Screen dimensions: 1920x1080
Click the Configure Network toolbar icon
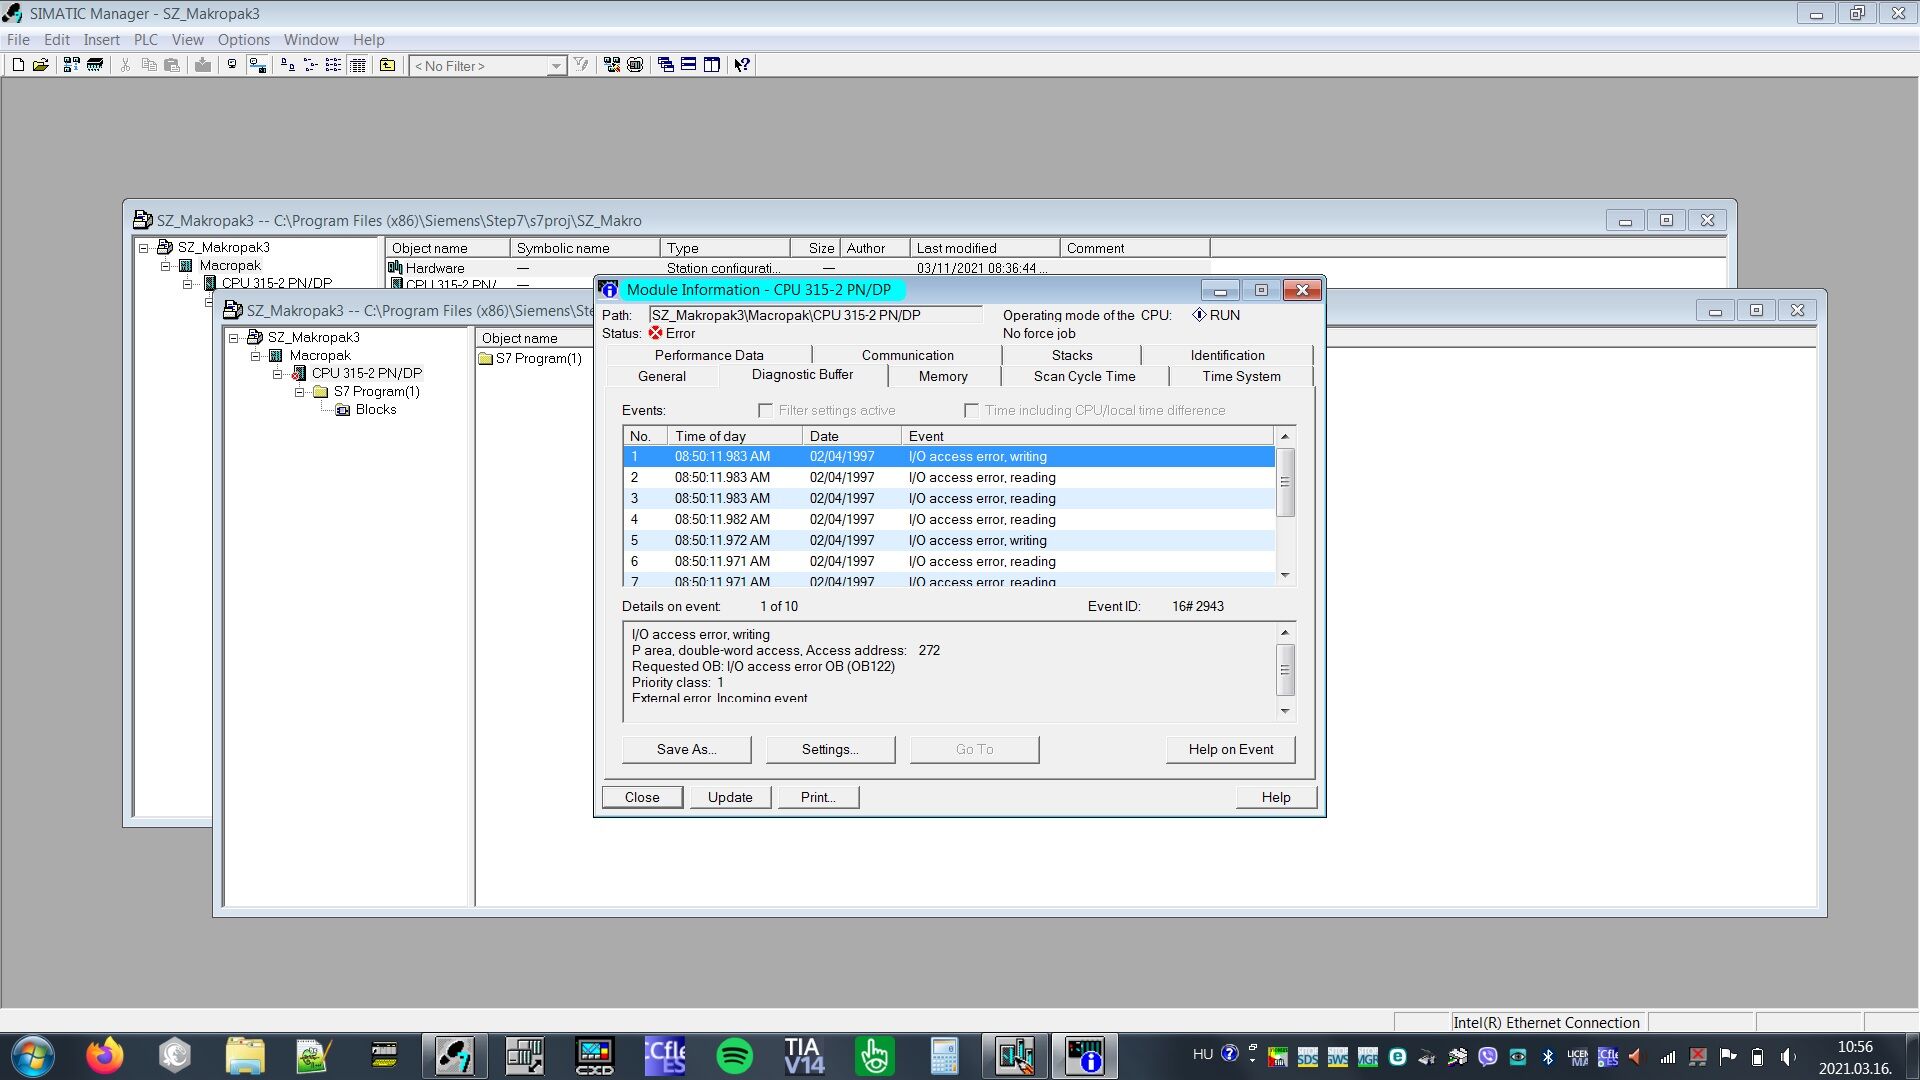coord(612,65)
